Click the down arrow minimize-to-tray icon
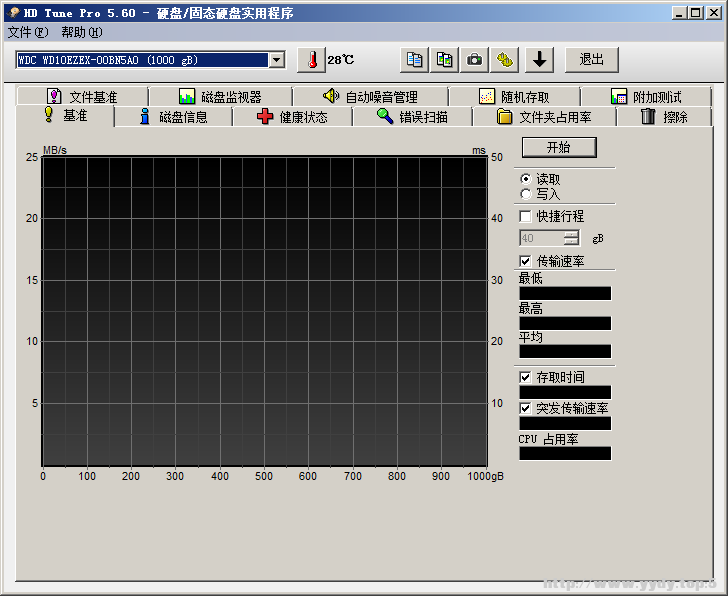Image resolution: width=728 pixels, height=596 pixels. pyautogui.click(x=540, y=60)
